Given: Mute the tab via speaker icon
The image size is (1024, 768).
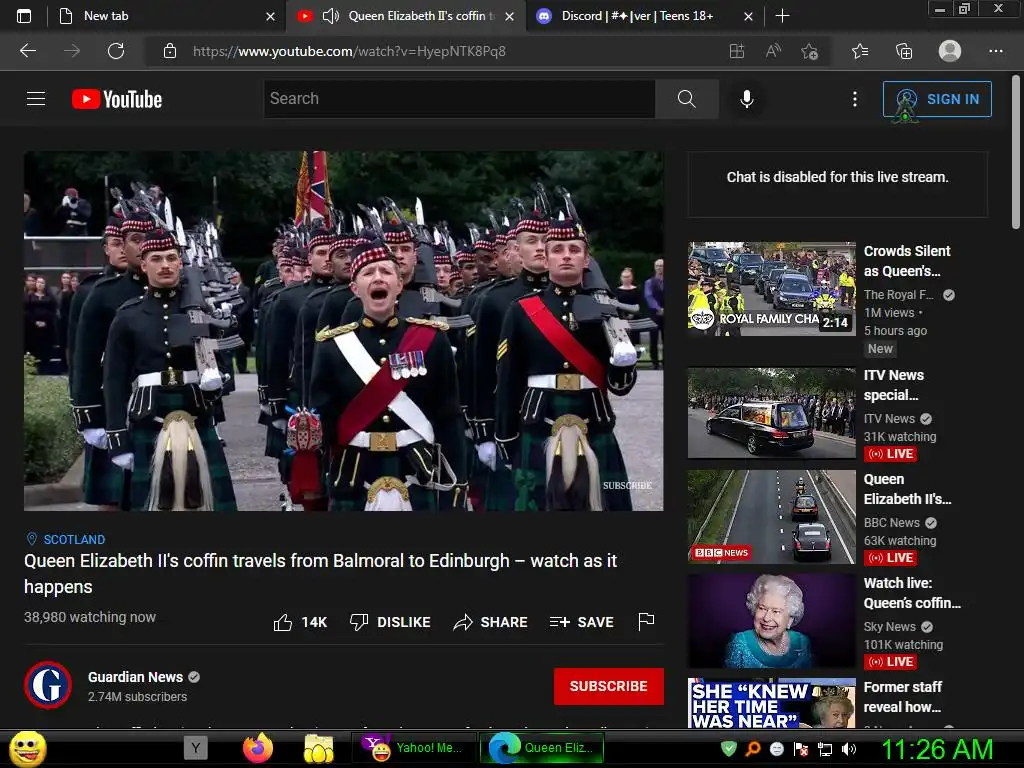Looking at the screenshot, I should coord(330,16).
